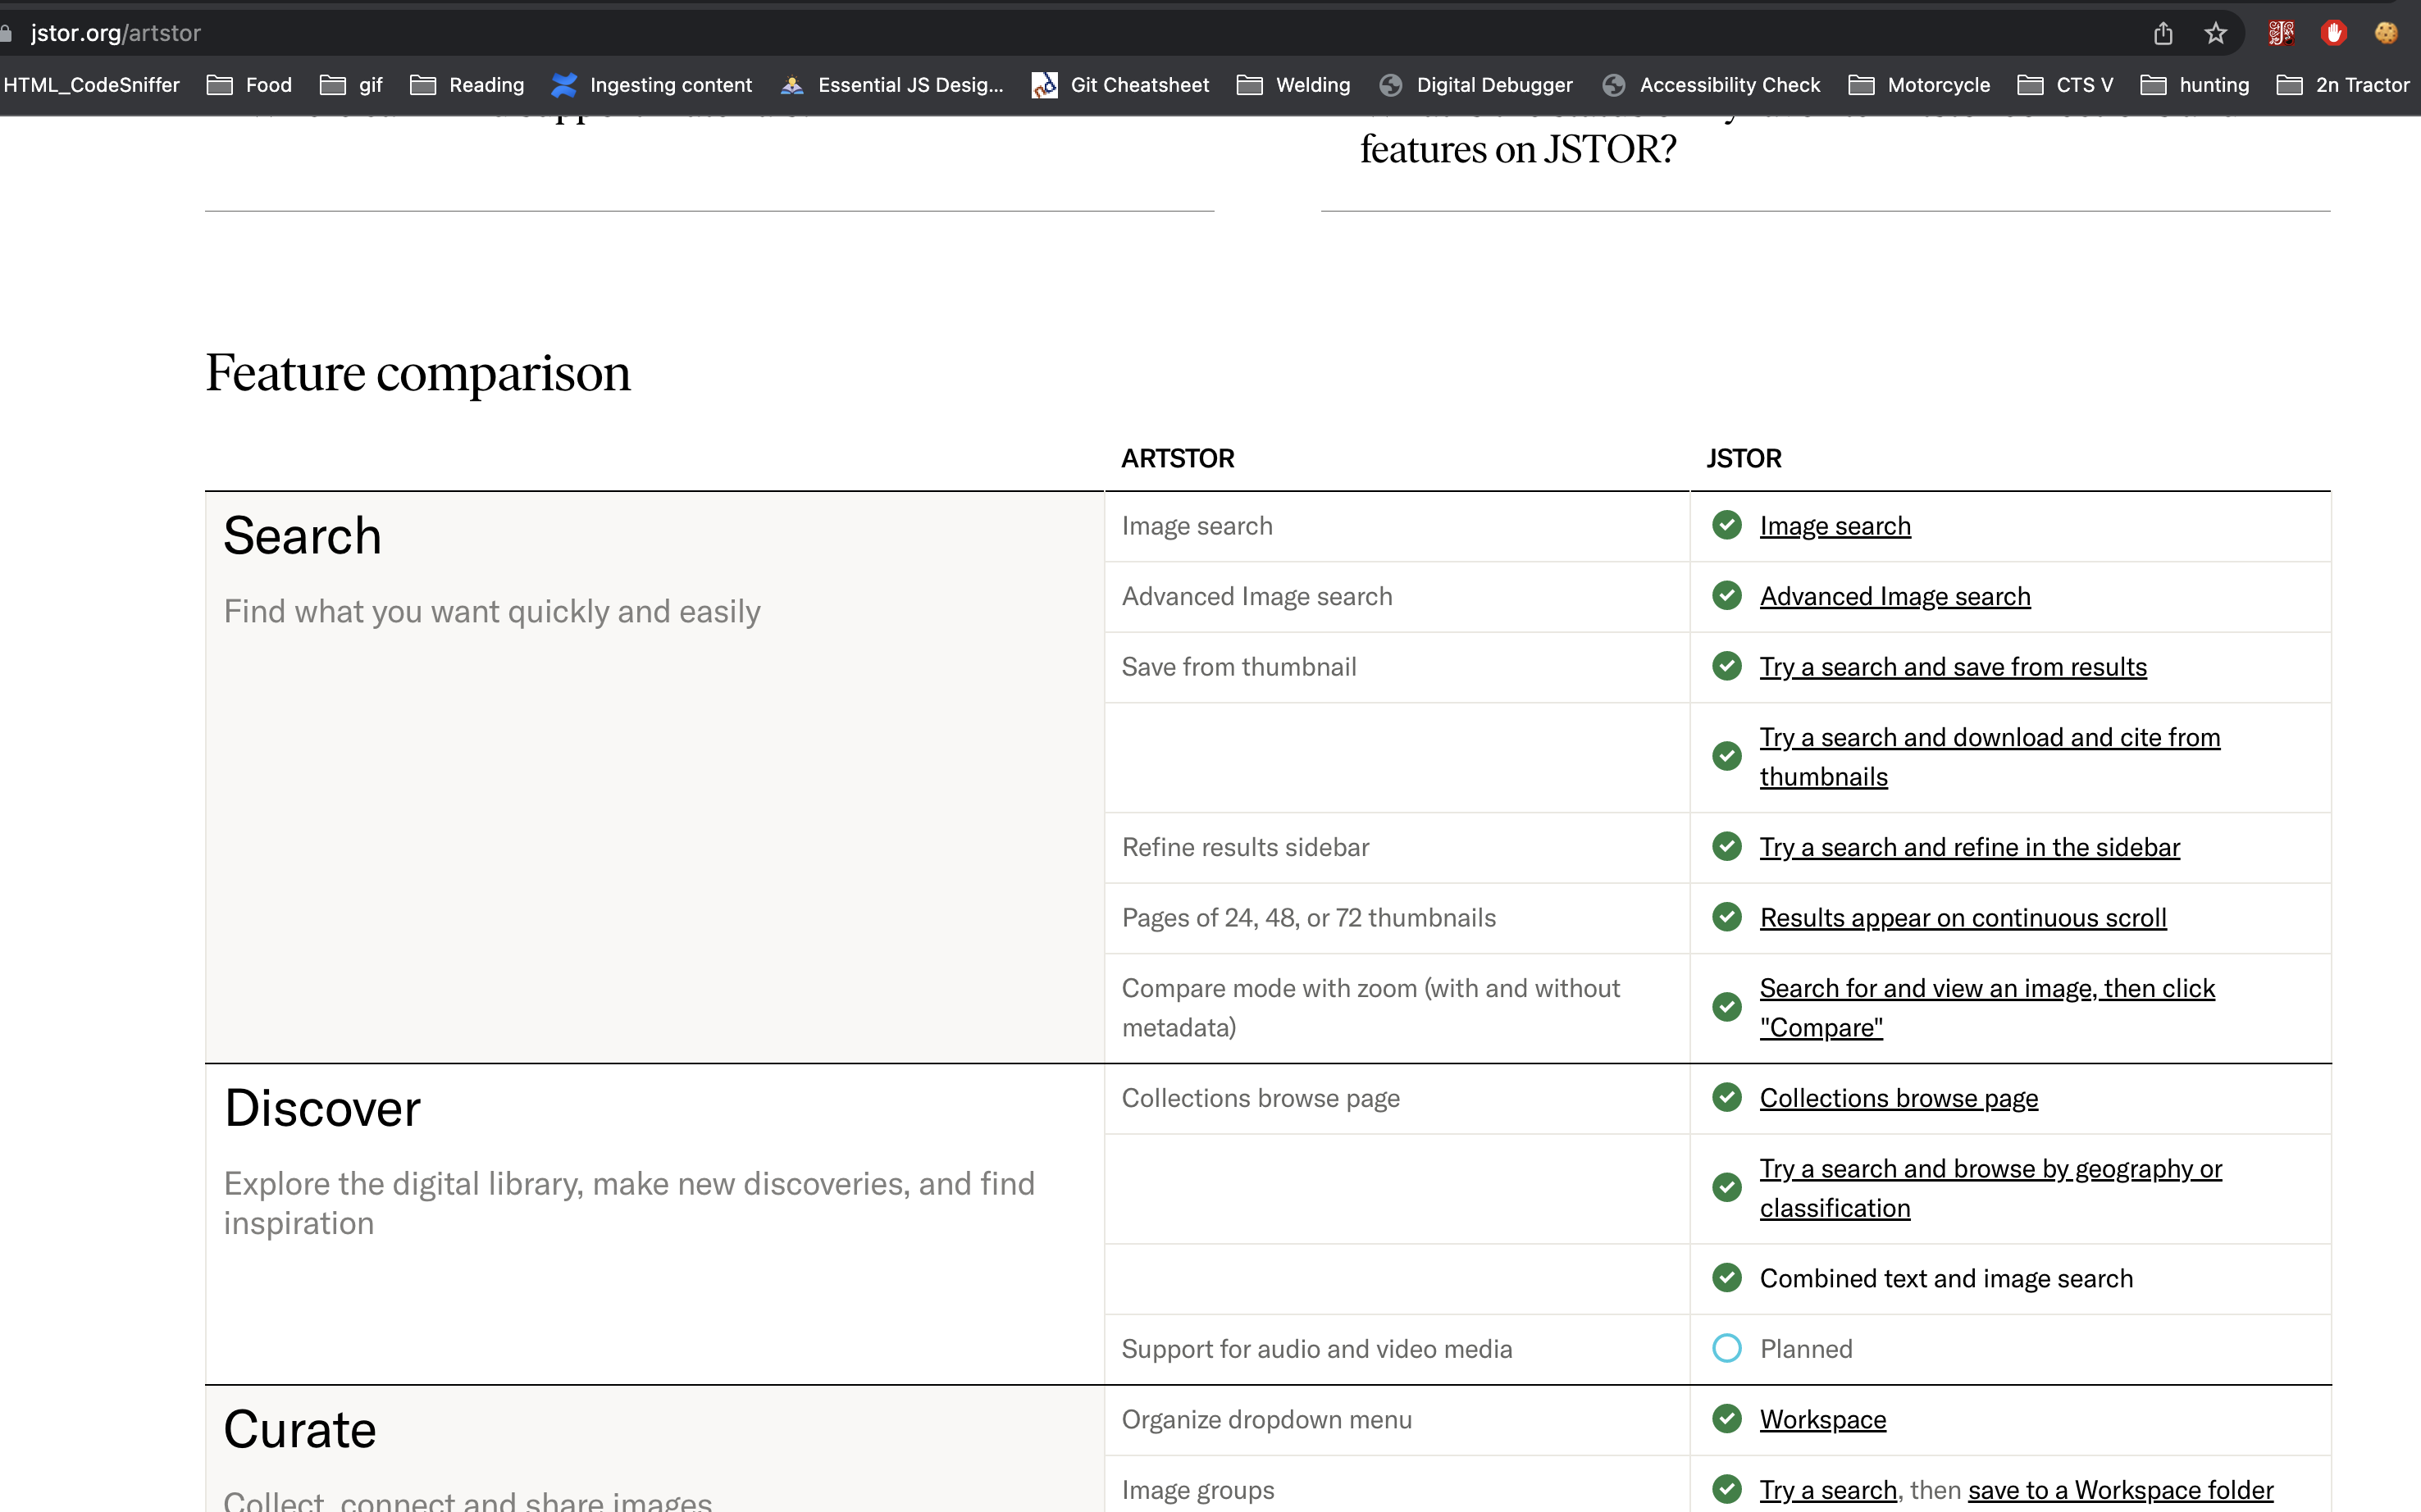Click "Try a search and save from results"

1953,667
